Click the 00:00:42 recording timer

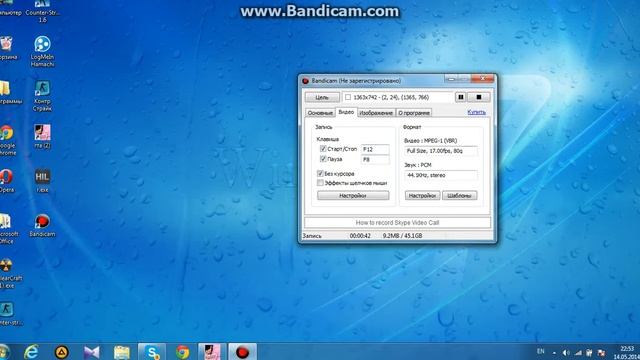point(360,236)
